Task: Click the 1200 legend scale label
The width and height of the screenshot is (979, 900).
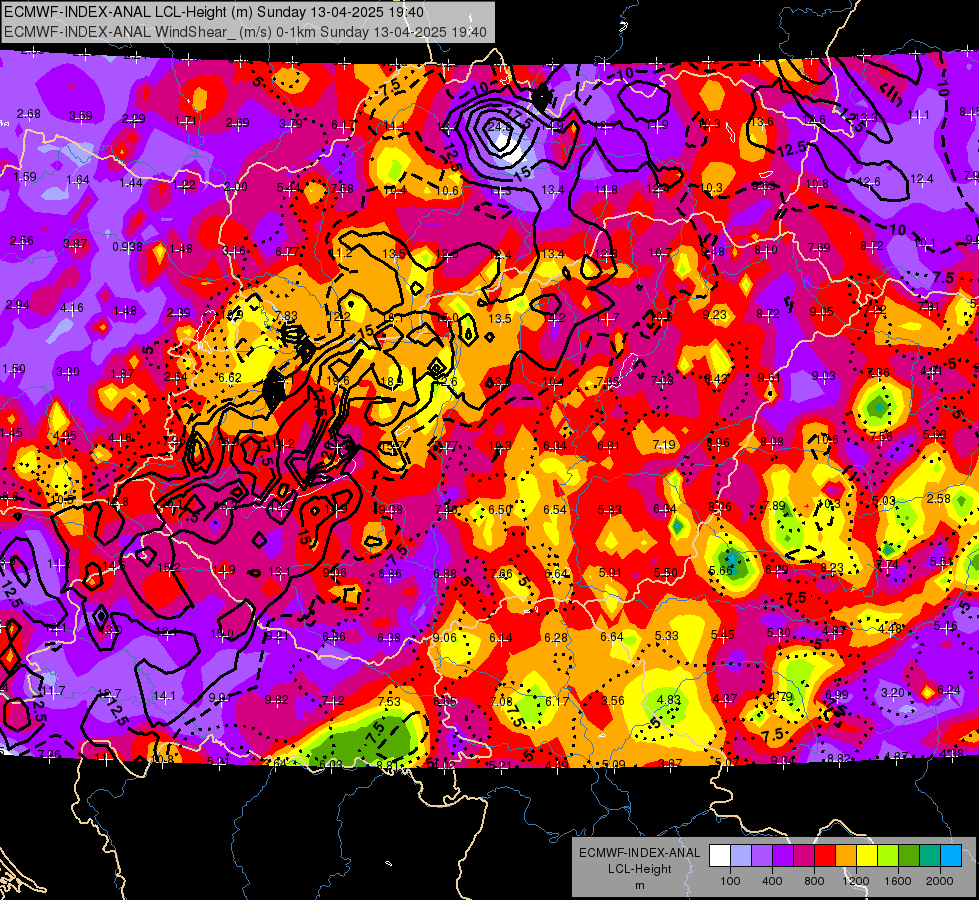Action: tap(856, 881)
